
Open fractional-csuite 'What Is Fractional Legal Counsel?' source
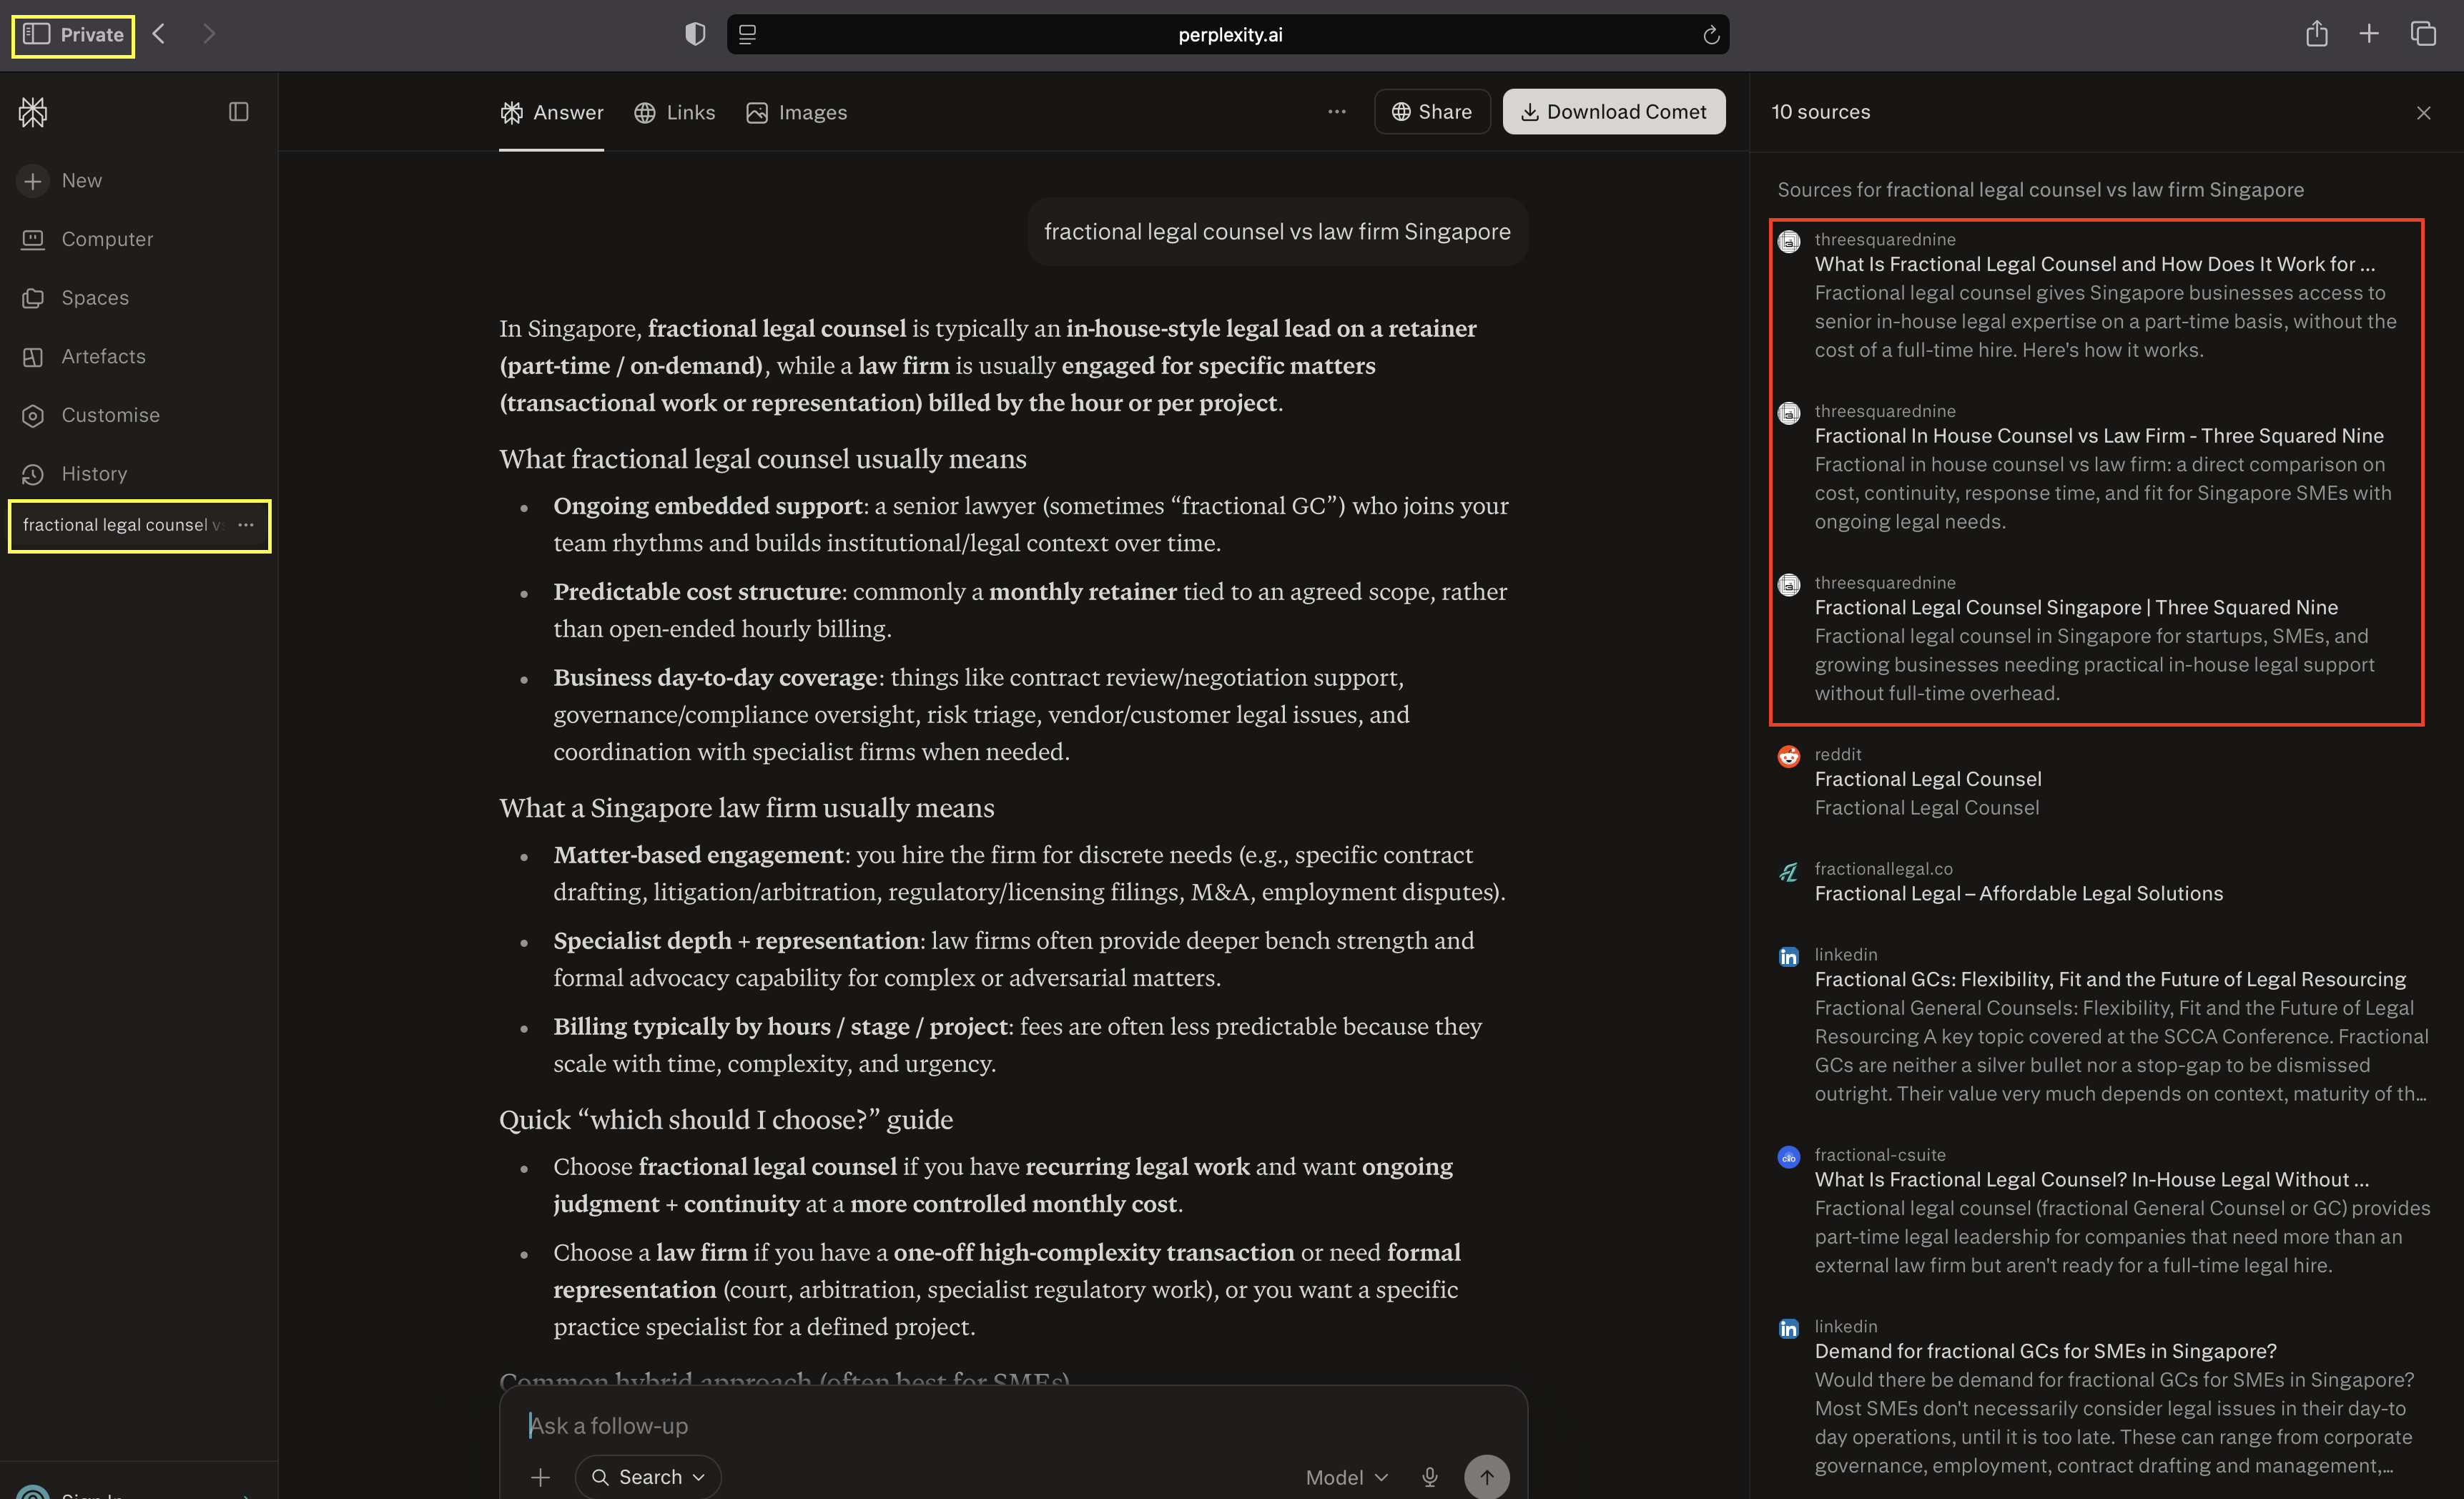[2092, 1180]
